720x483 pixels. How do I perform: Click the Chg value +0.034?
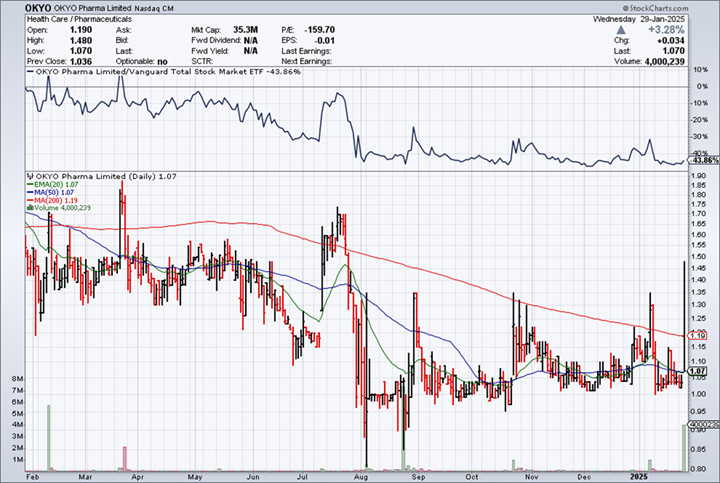coord(670,40)
